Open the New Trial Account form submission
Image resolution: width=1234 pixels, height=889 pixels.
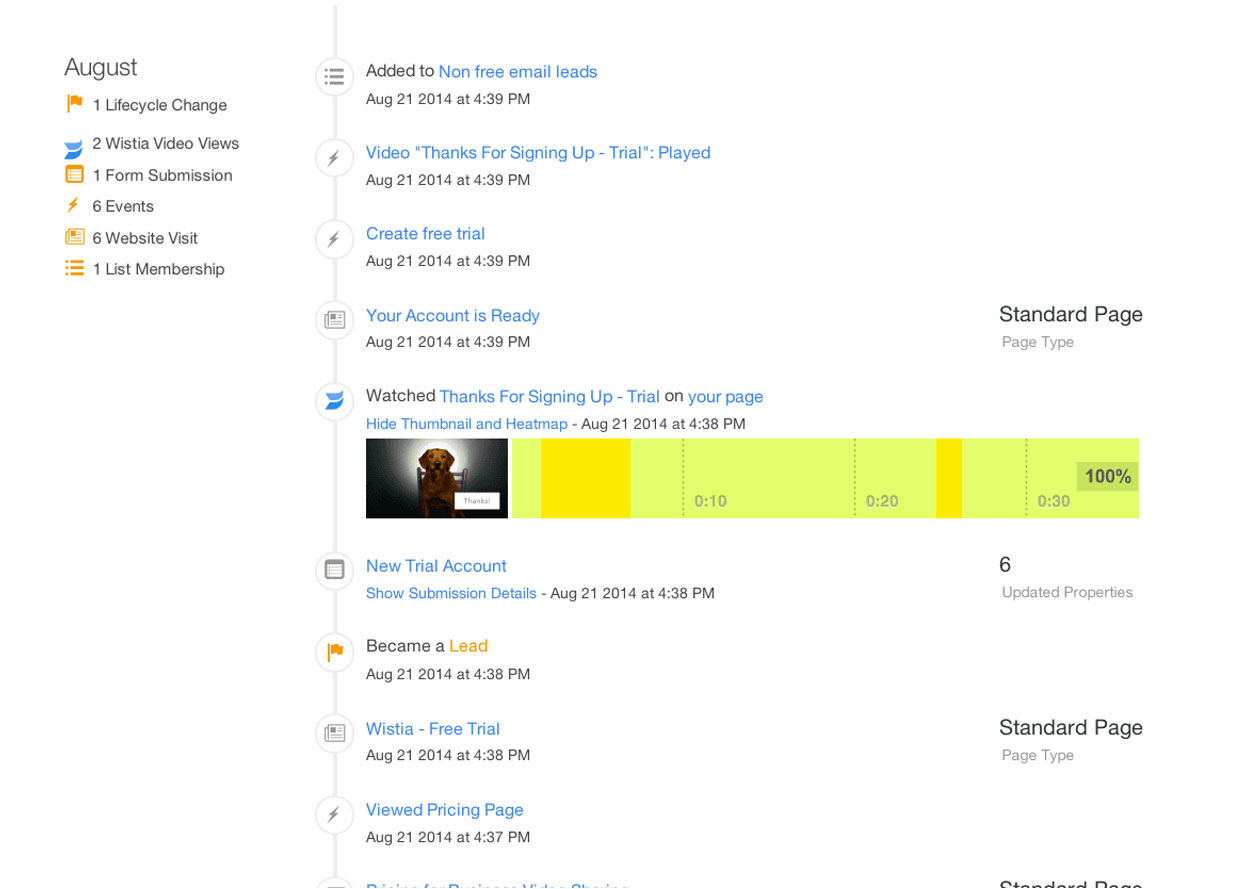[436, 566]
